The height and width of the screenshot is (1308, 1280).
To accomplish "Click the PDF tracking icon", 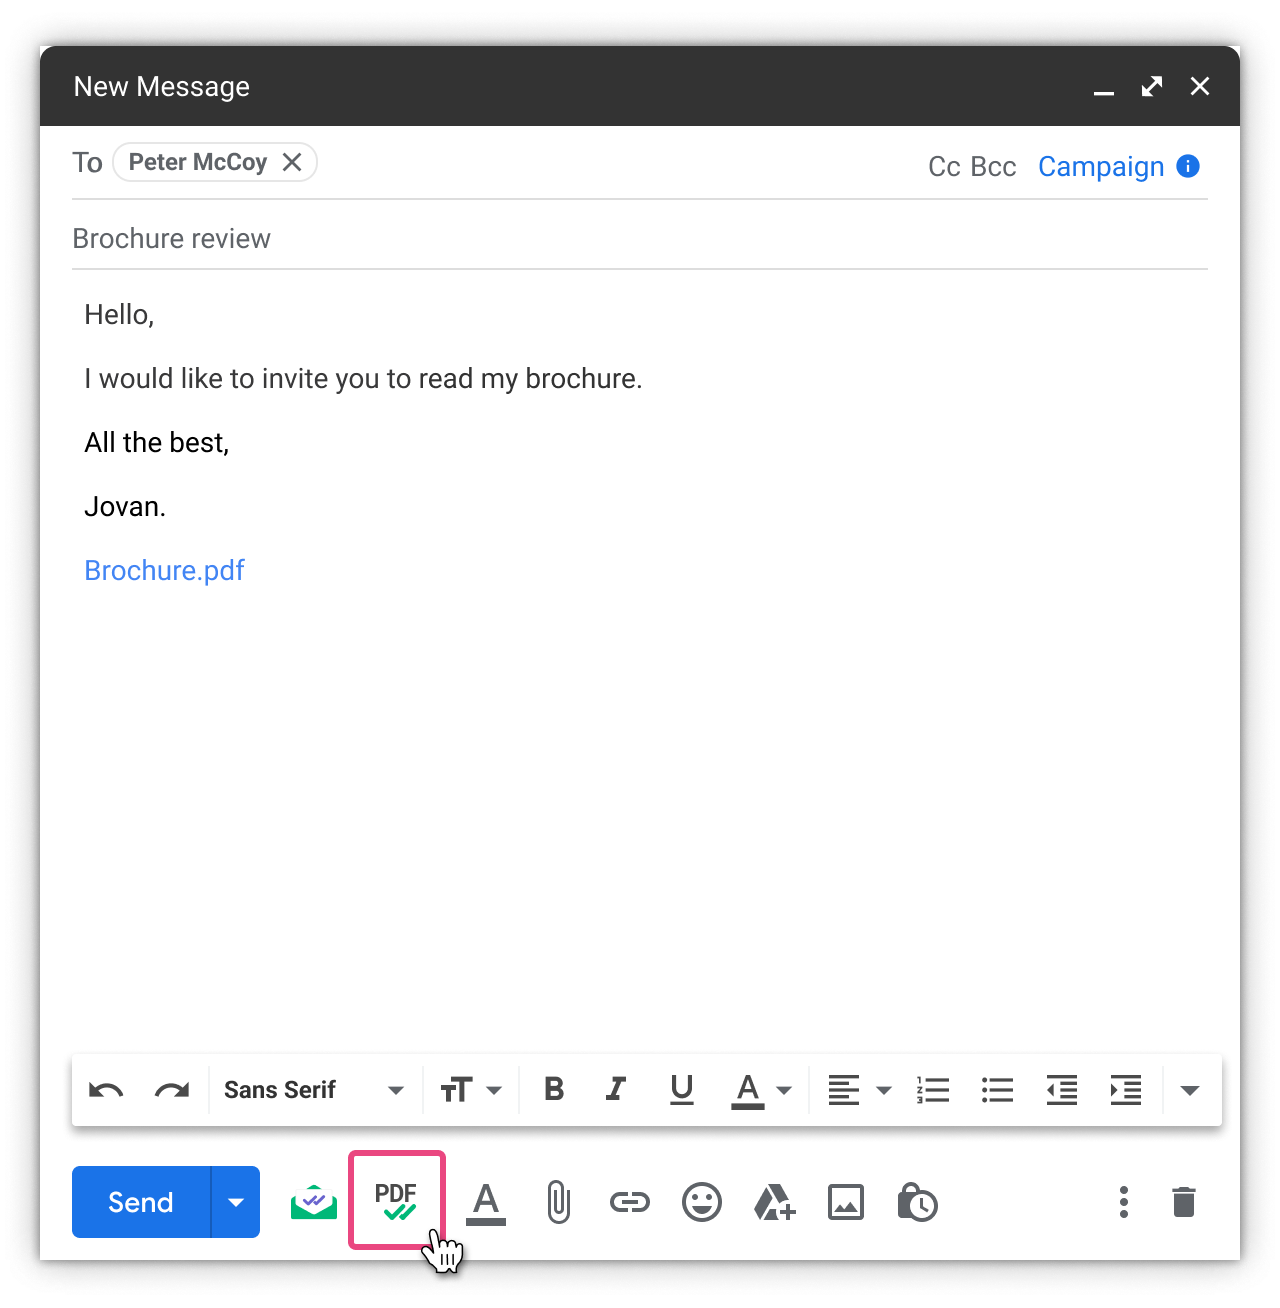I will (x=396, y=1200).
